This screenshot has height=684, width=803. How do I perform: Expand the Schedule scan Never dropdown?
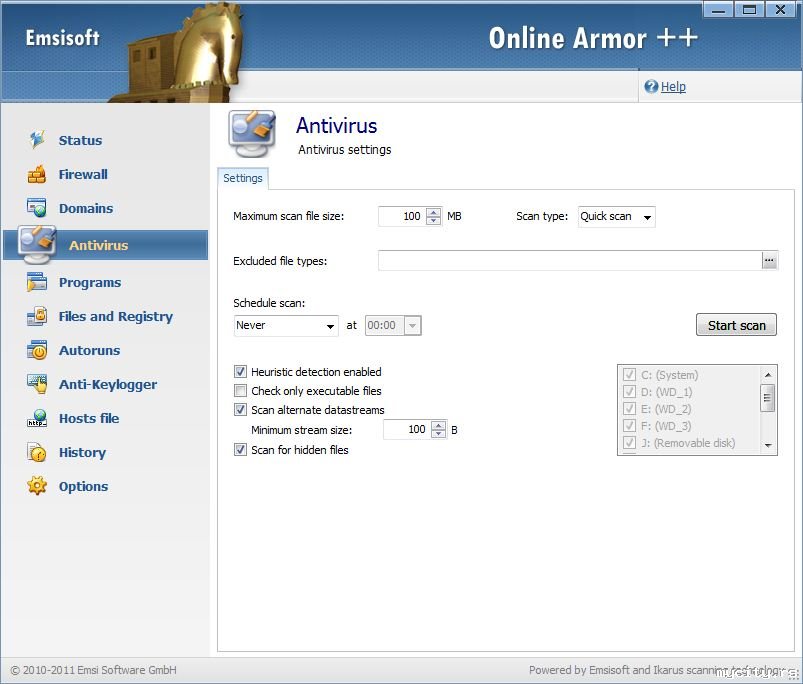pyautogui.click(x=286, y=326)
